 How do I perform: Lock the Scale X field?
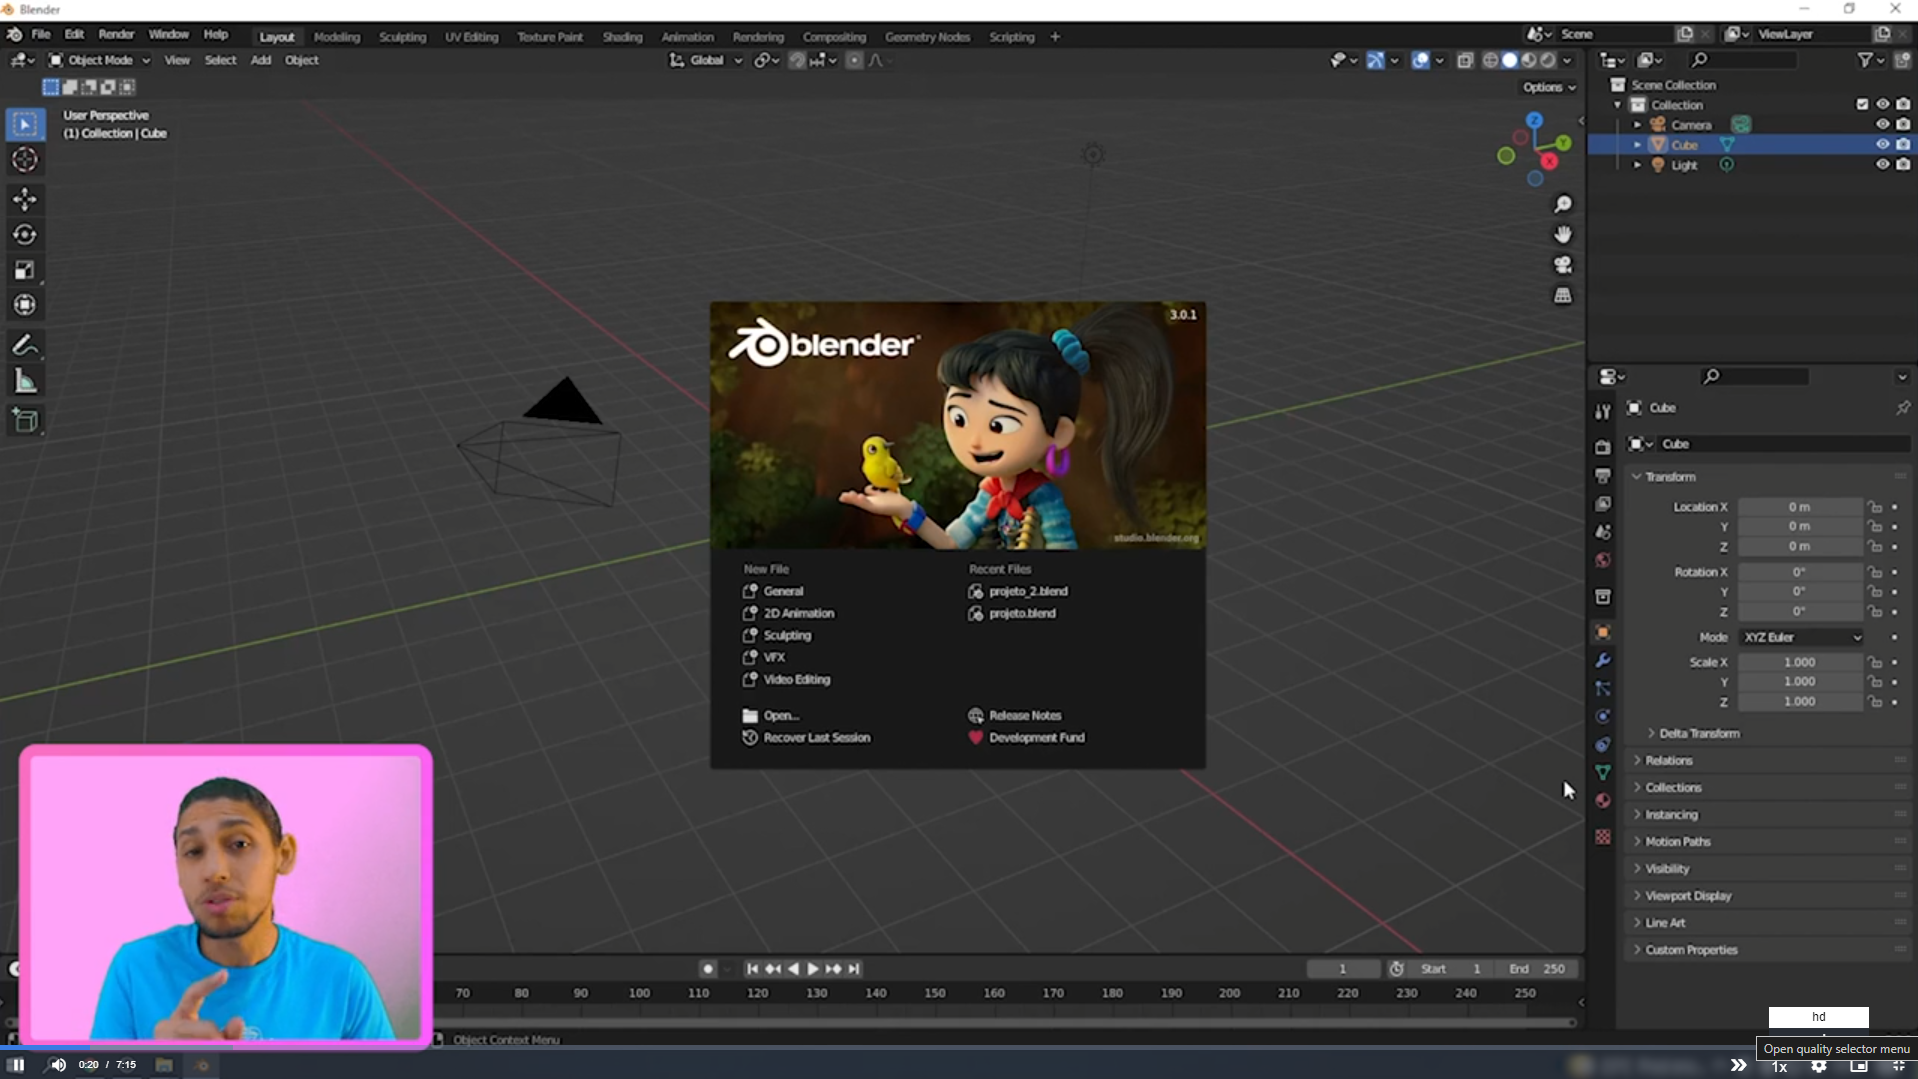[x=1875, y=662]
